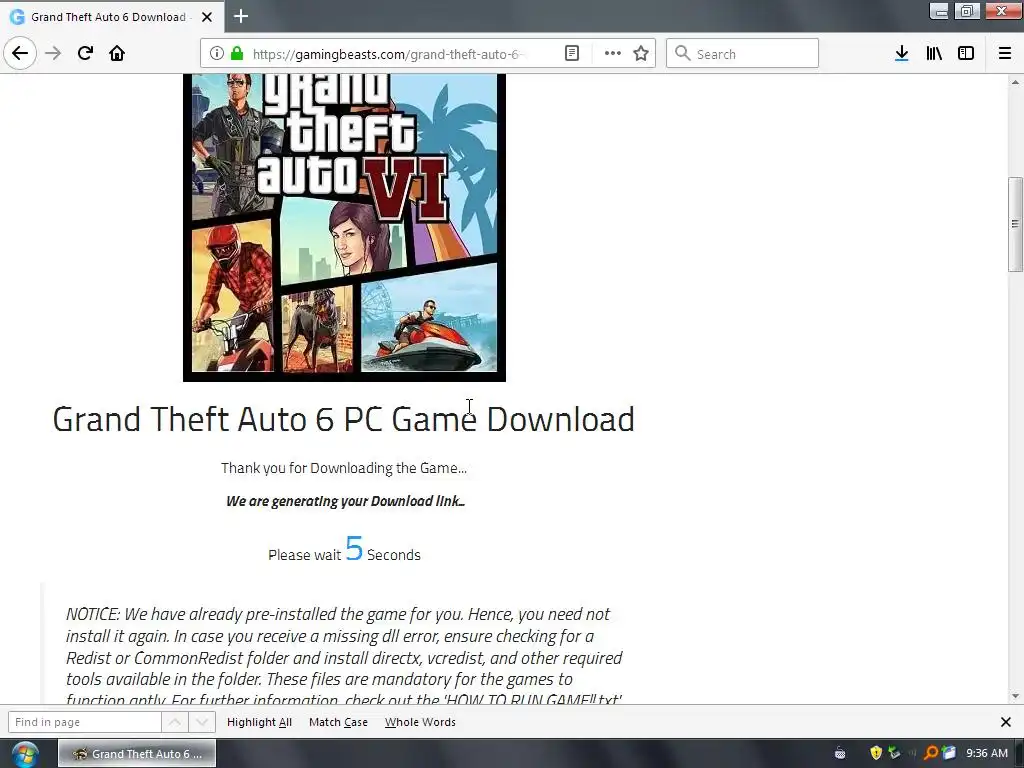Bookmark this page with the star
Viewport: 1024px width, 768px height.
pyautogui.click(x=641, y=54)
